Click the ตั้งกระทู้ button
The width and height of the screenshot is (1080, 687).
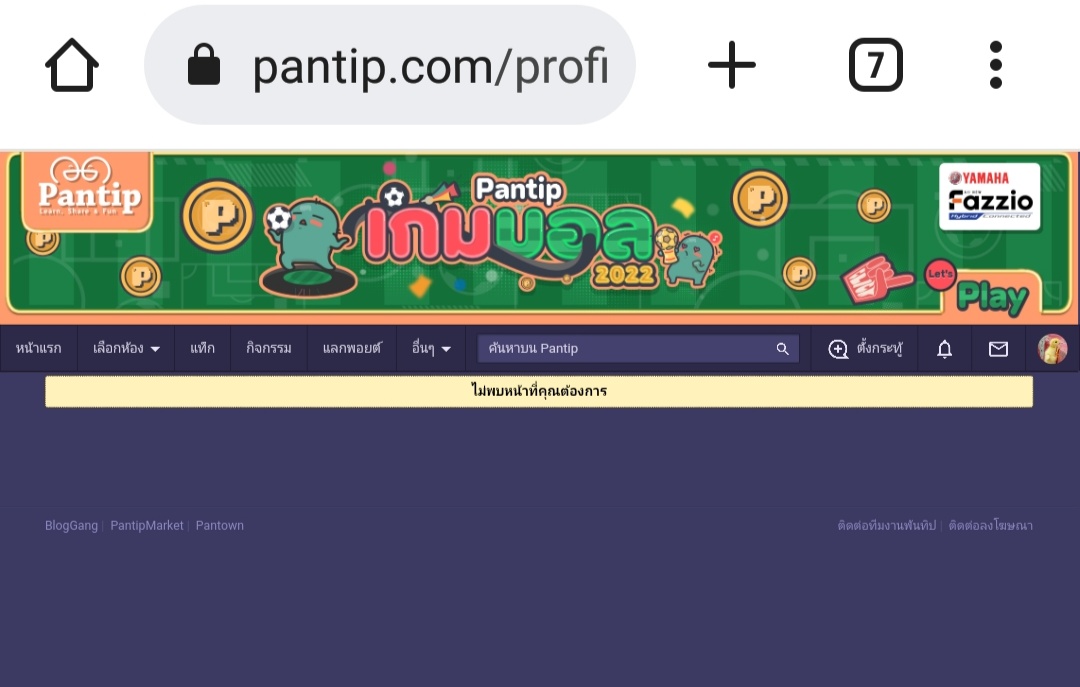(x=864, y=349)
